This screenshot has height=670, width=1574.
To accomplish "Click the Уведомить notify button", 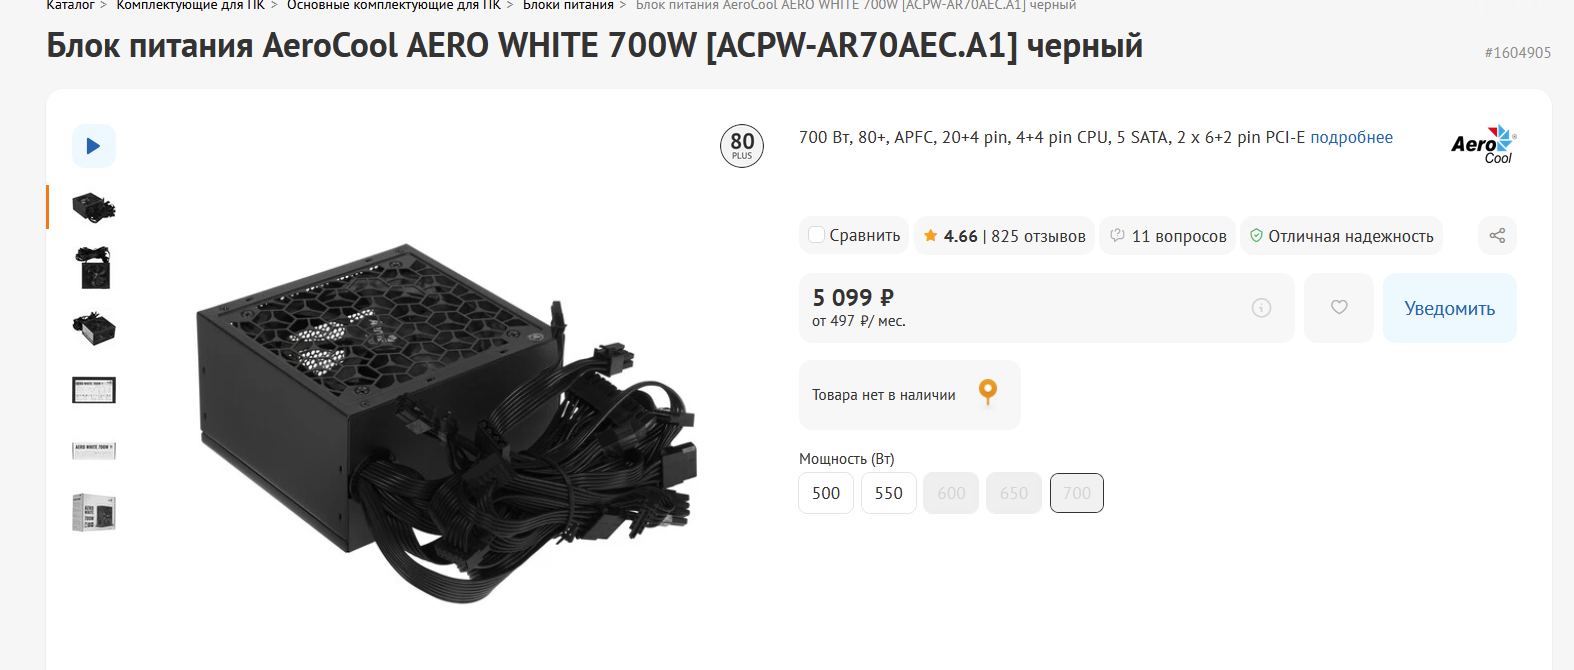I will (x=1450, y=308).
